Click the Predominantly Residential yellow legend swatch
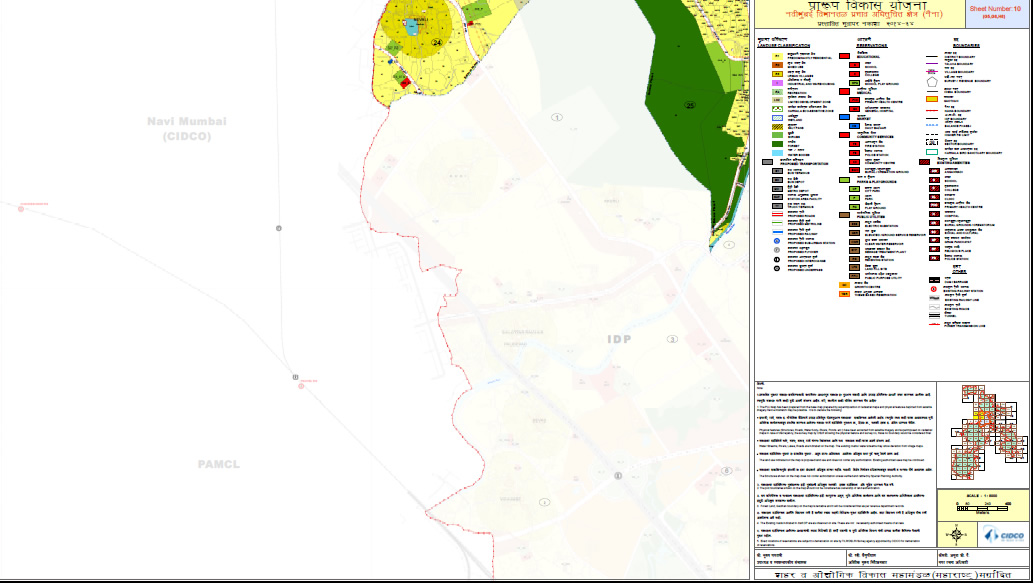The height and width of the screenshot is (584, 1035). [777, 56]
